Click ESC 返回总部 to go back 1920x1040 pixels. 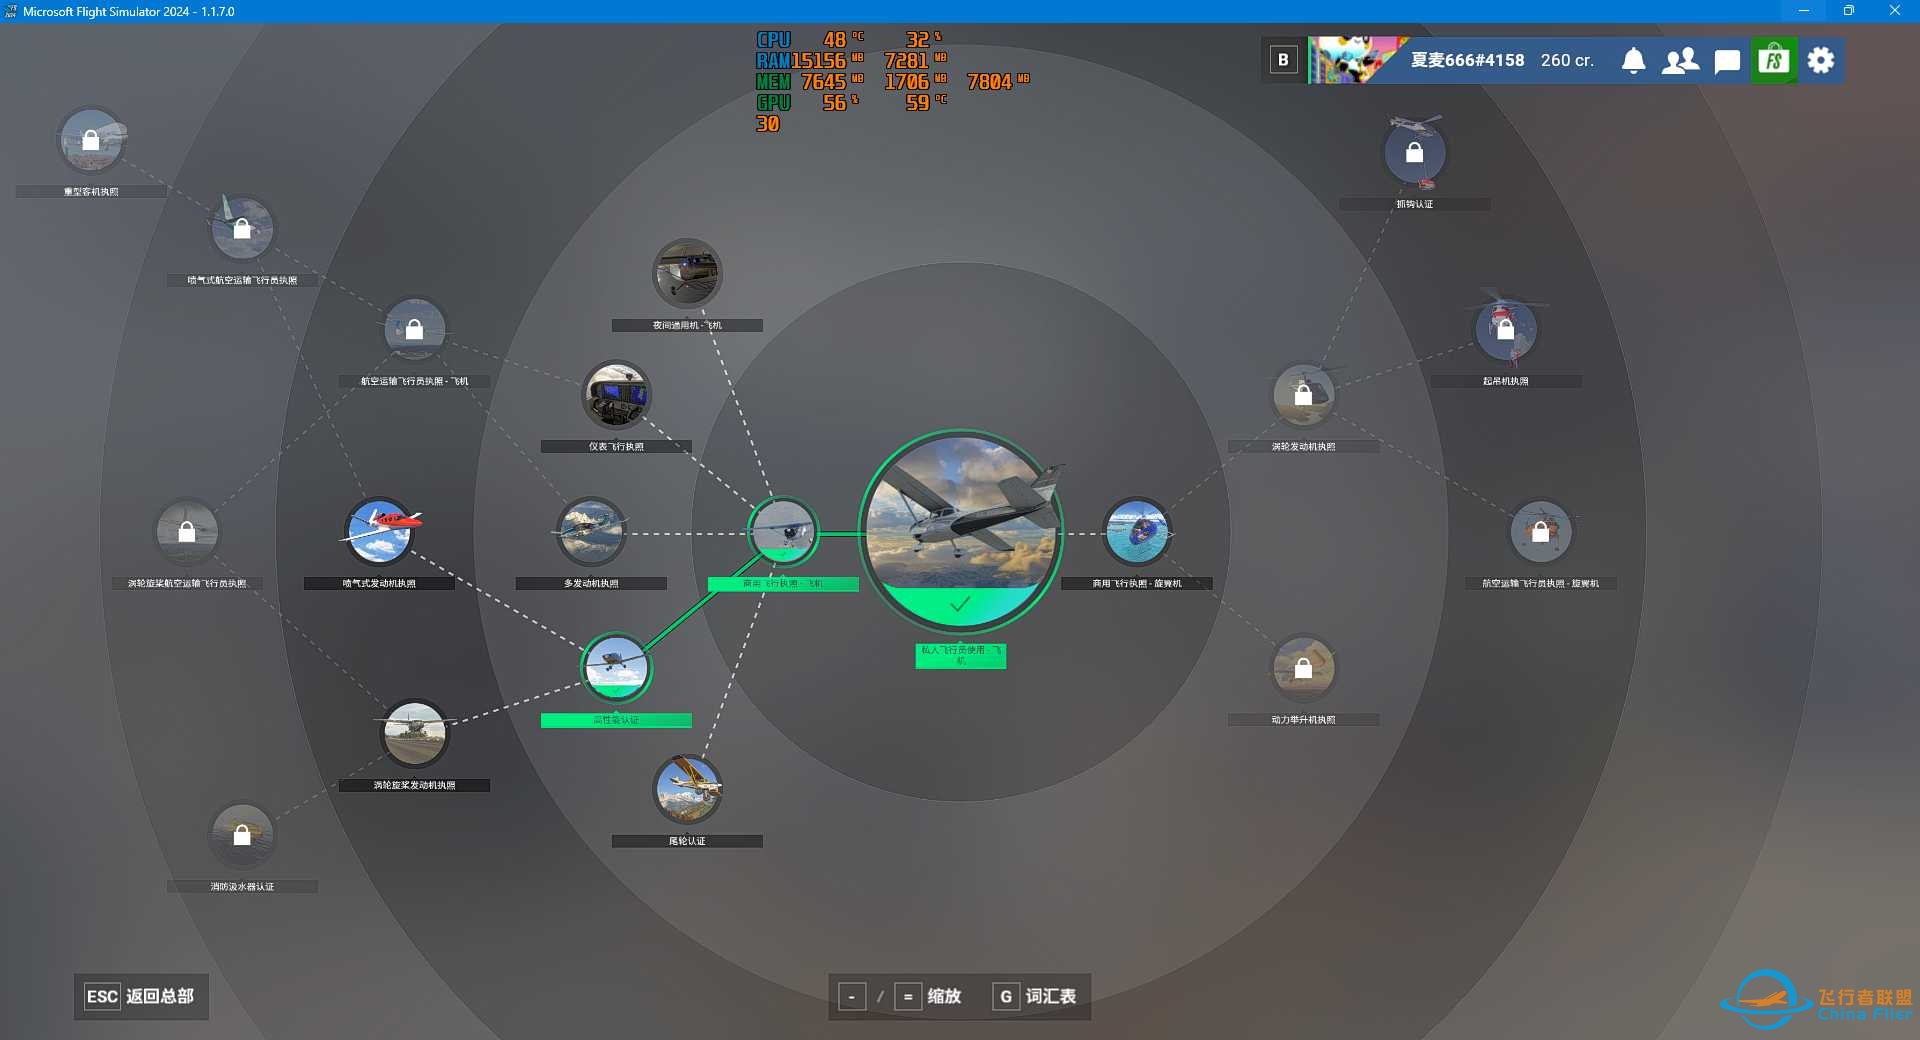(141, 996)
